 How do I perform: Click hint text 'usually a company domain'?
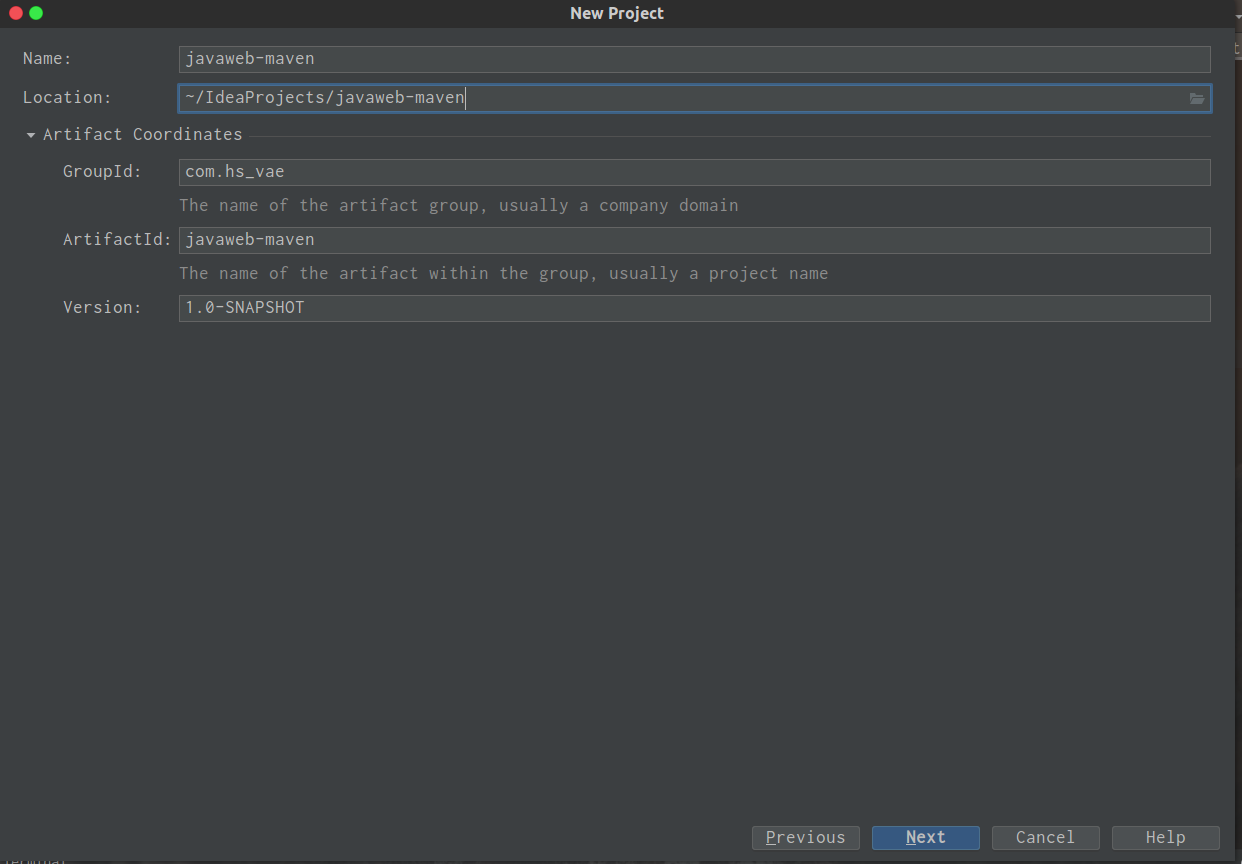coord(619,206)
